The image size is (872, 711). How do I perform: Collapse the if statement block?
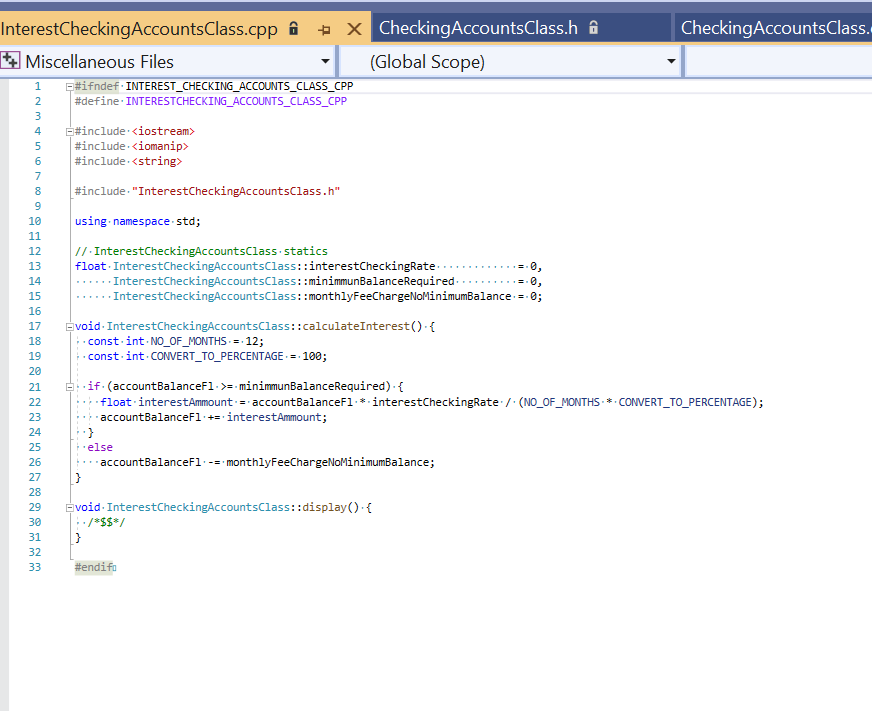(68, 386)
